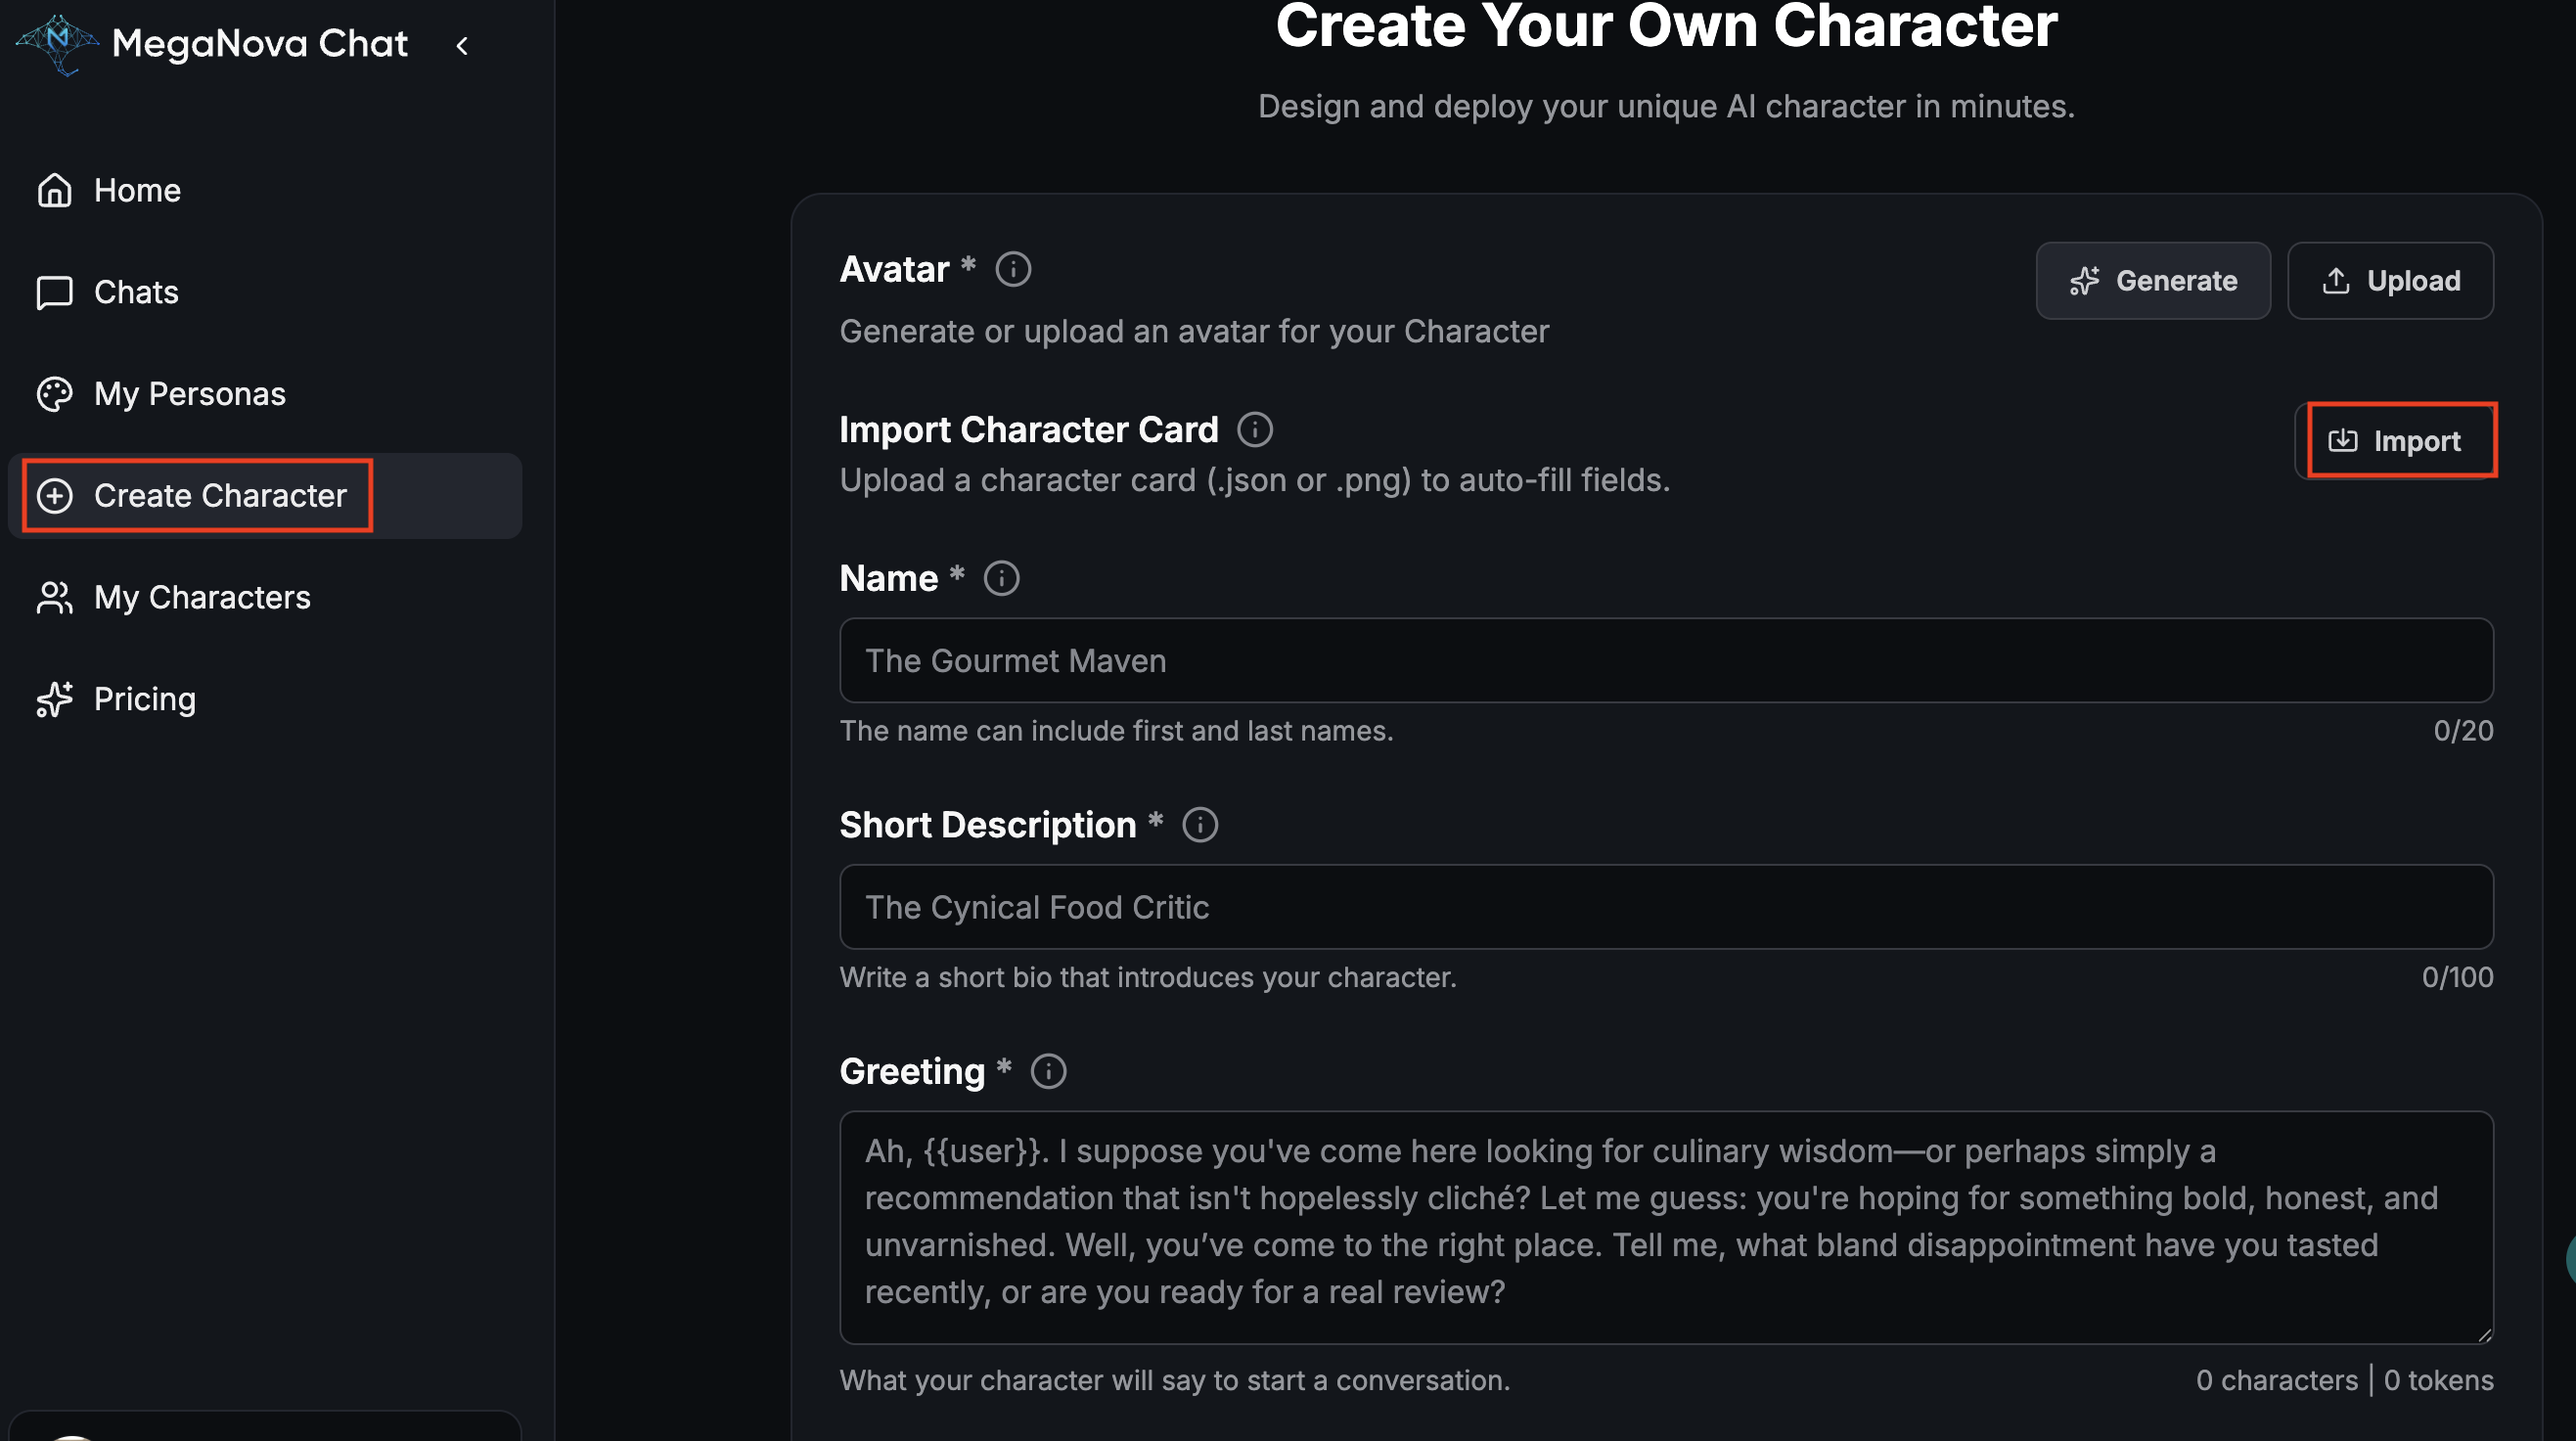The image size is (2576, 1441).
Task: Collapse the sidebar with the chevron arrow
Action: click(462, 46)
